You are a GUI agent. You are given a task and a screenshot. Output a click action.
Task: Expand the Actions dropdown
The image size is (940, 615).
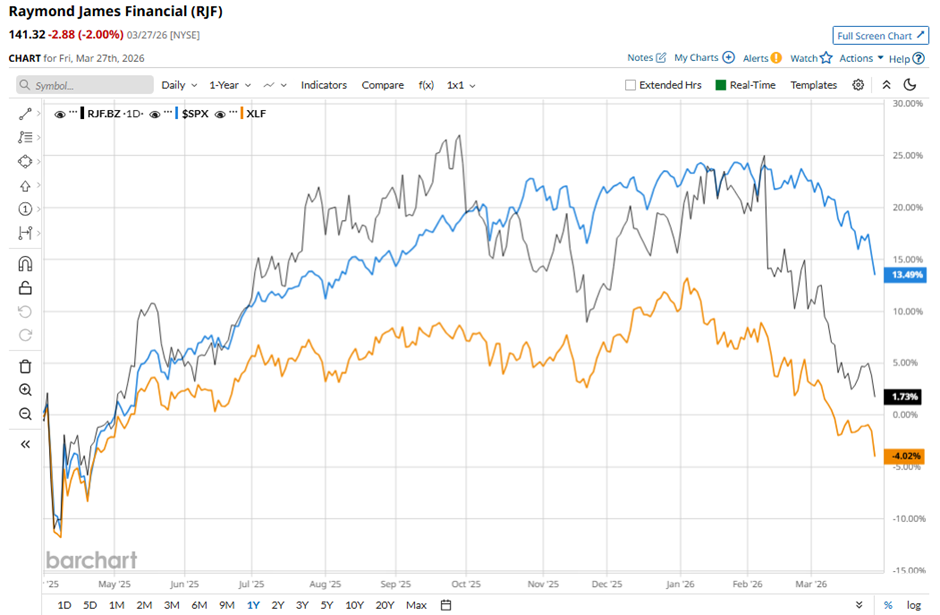pos(861,58)
